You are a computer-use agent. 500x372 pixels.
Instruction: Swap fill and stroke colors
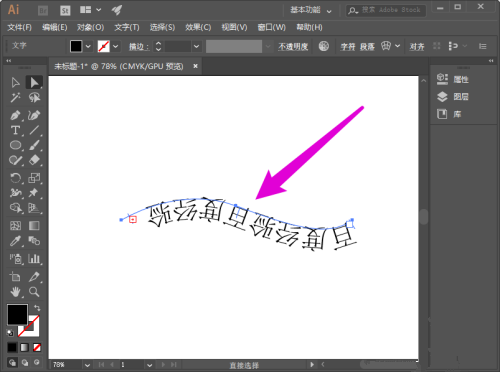point(37,308)
